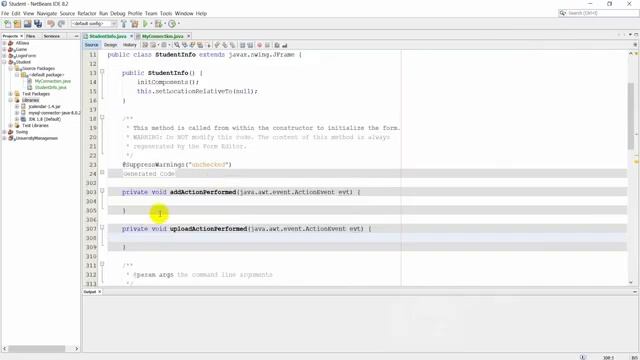The image size is (640, 360).
Task: Select the MyConnection.java editor tab
Action: point(162,36)
